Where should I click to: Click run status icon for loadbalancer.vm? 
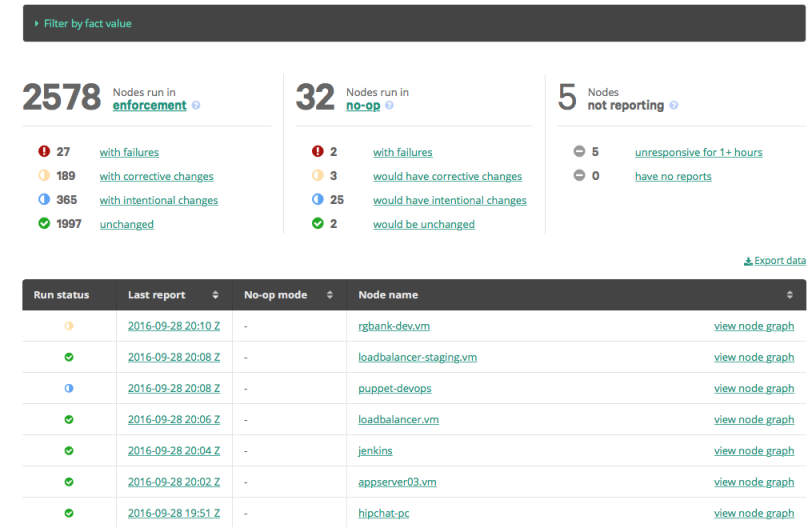(x=69, y=419)
